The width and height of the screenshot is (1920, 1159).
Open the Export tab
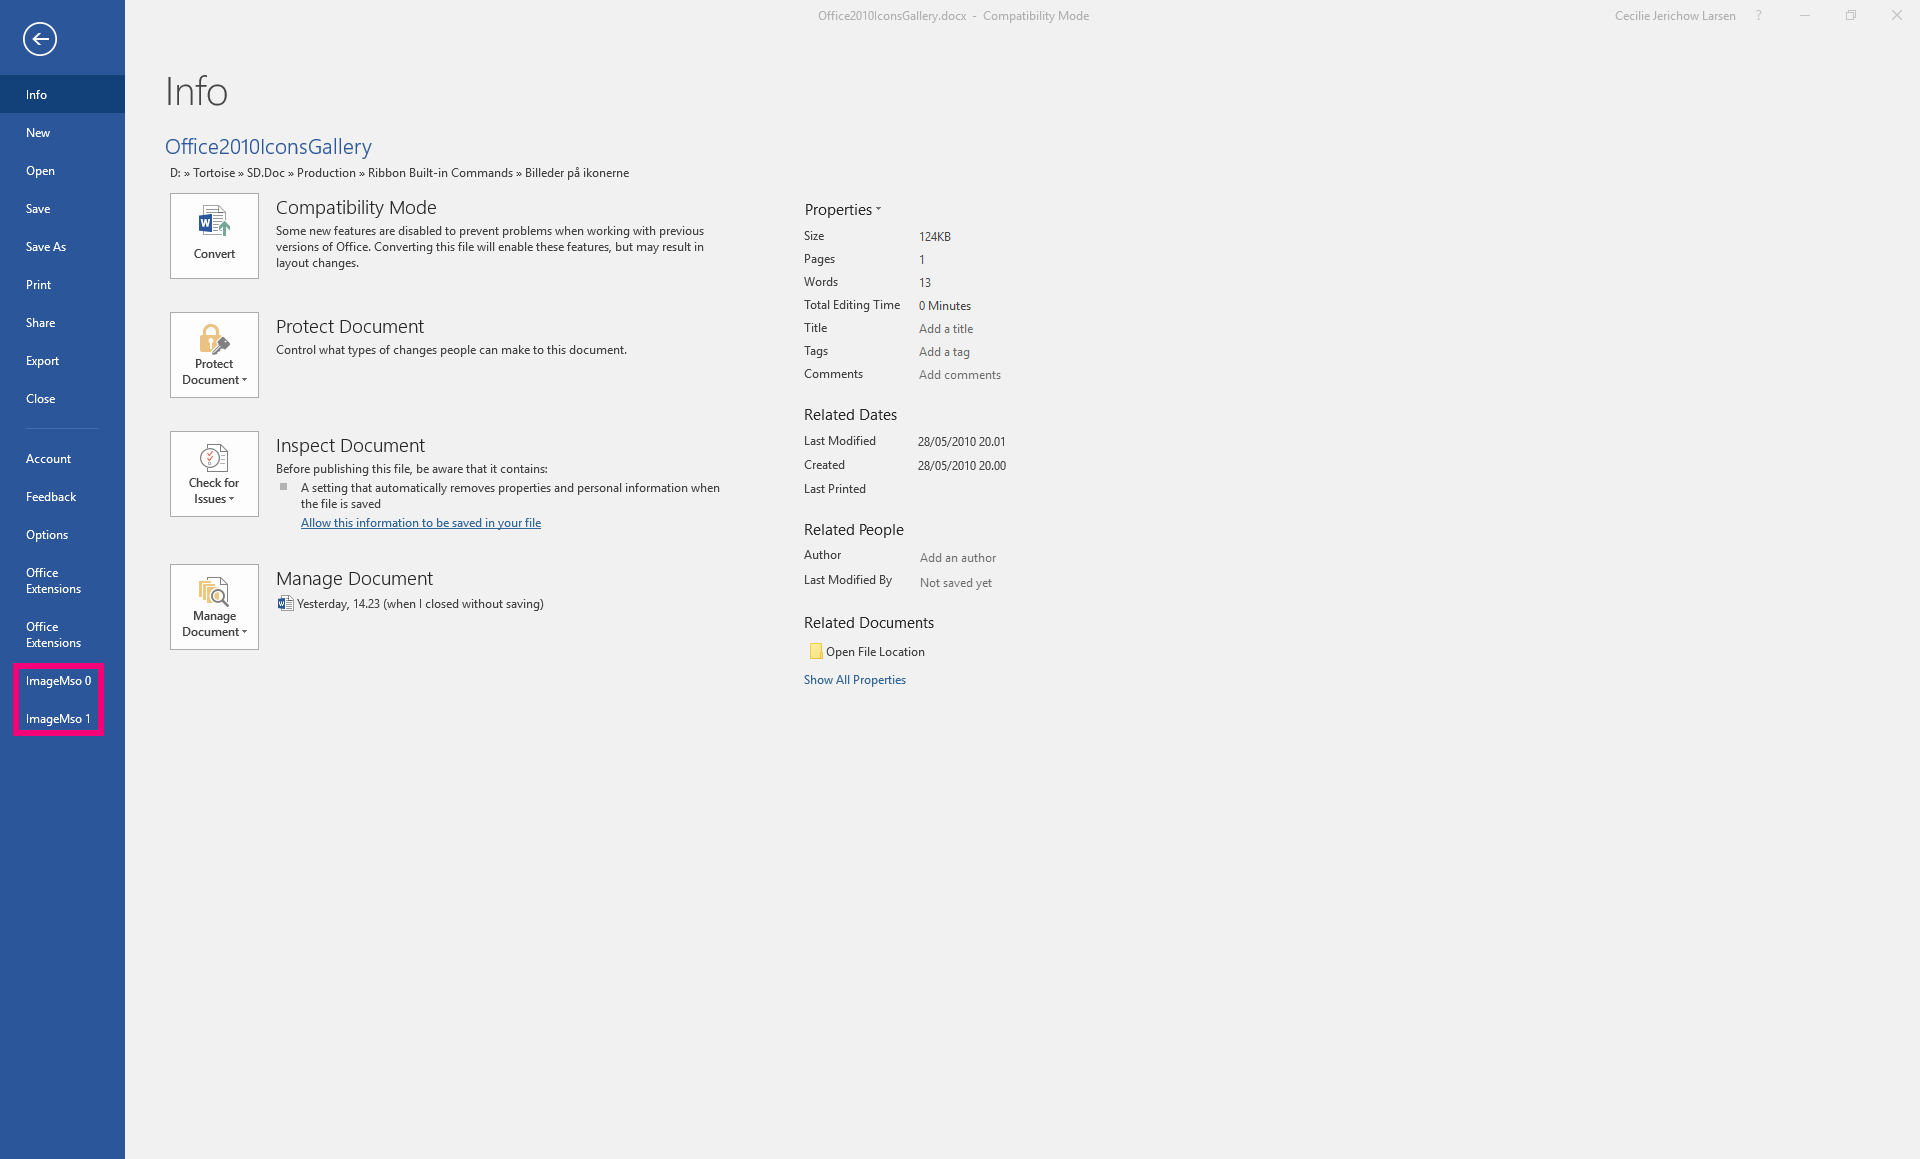[x=62, y=360]
